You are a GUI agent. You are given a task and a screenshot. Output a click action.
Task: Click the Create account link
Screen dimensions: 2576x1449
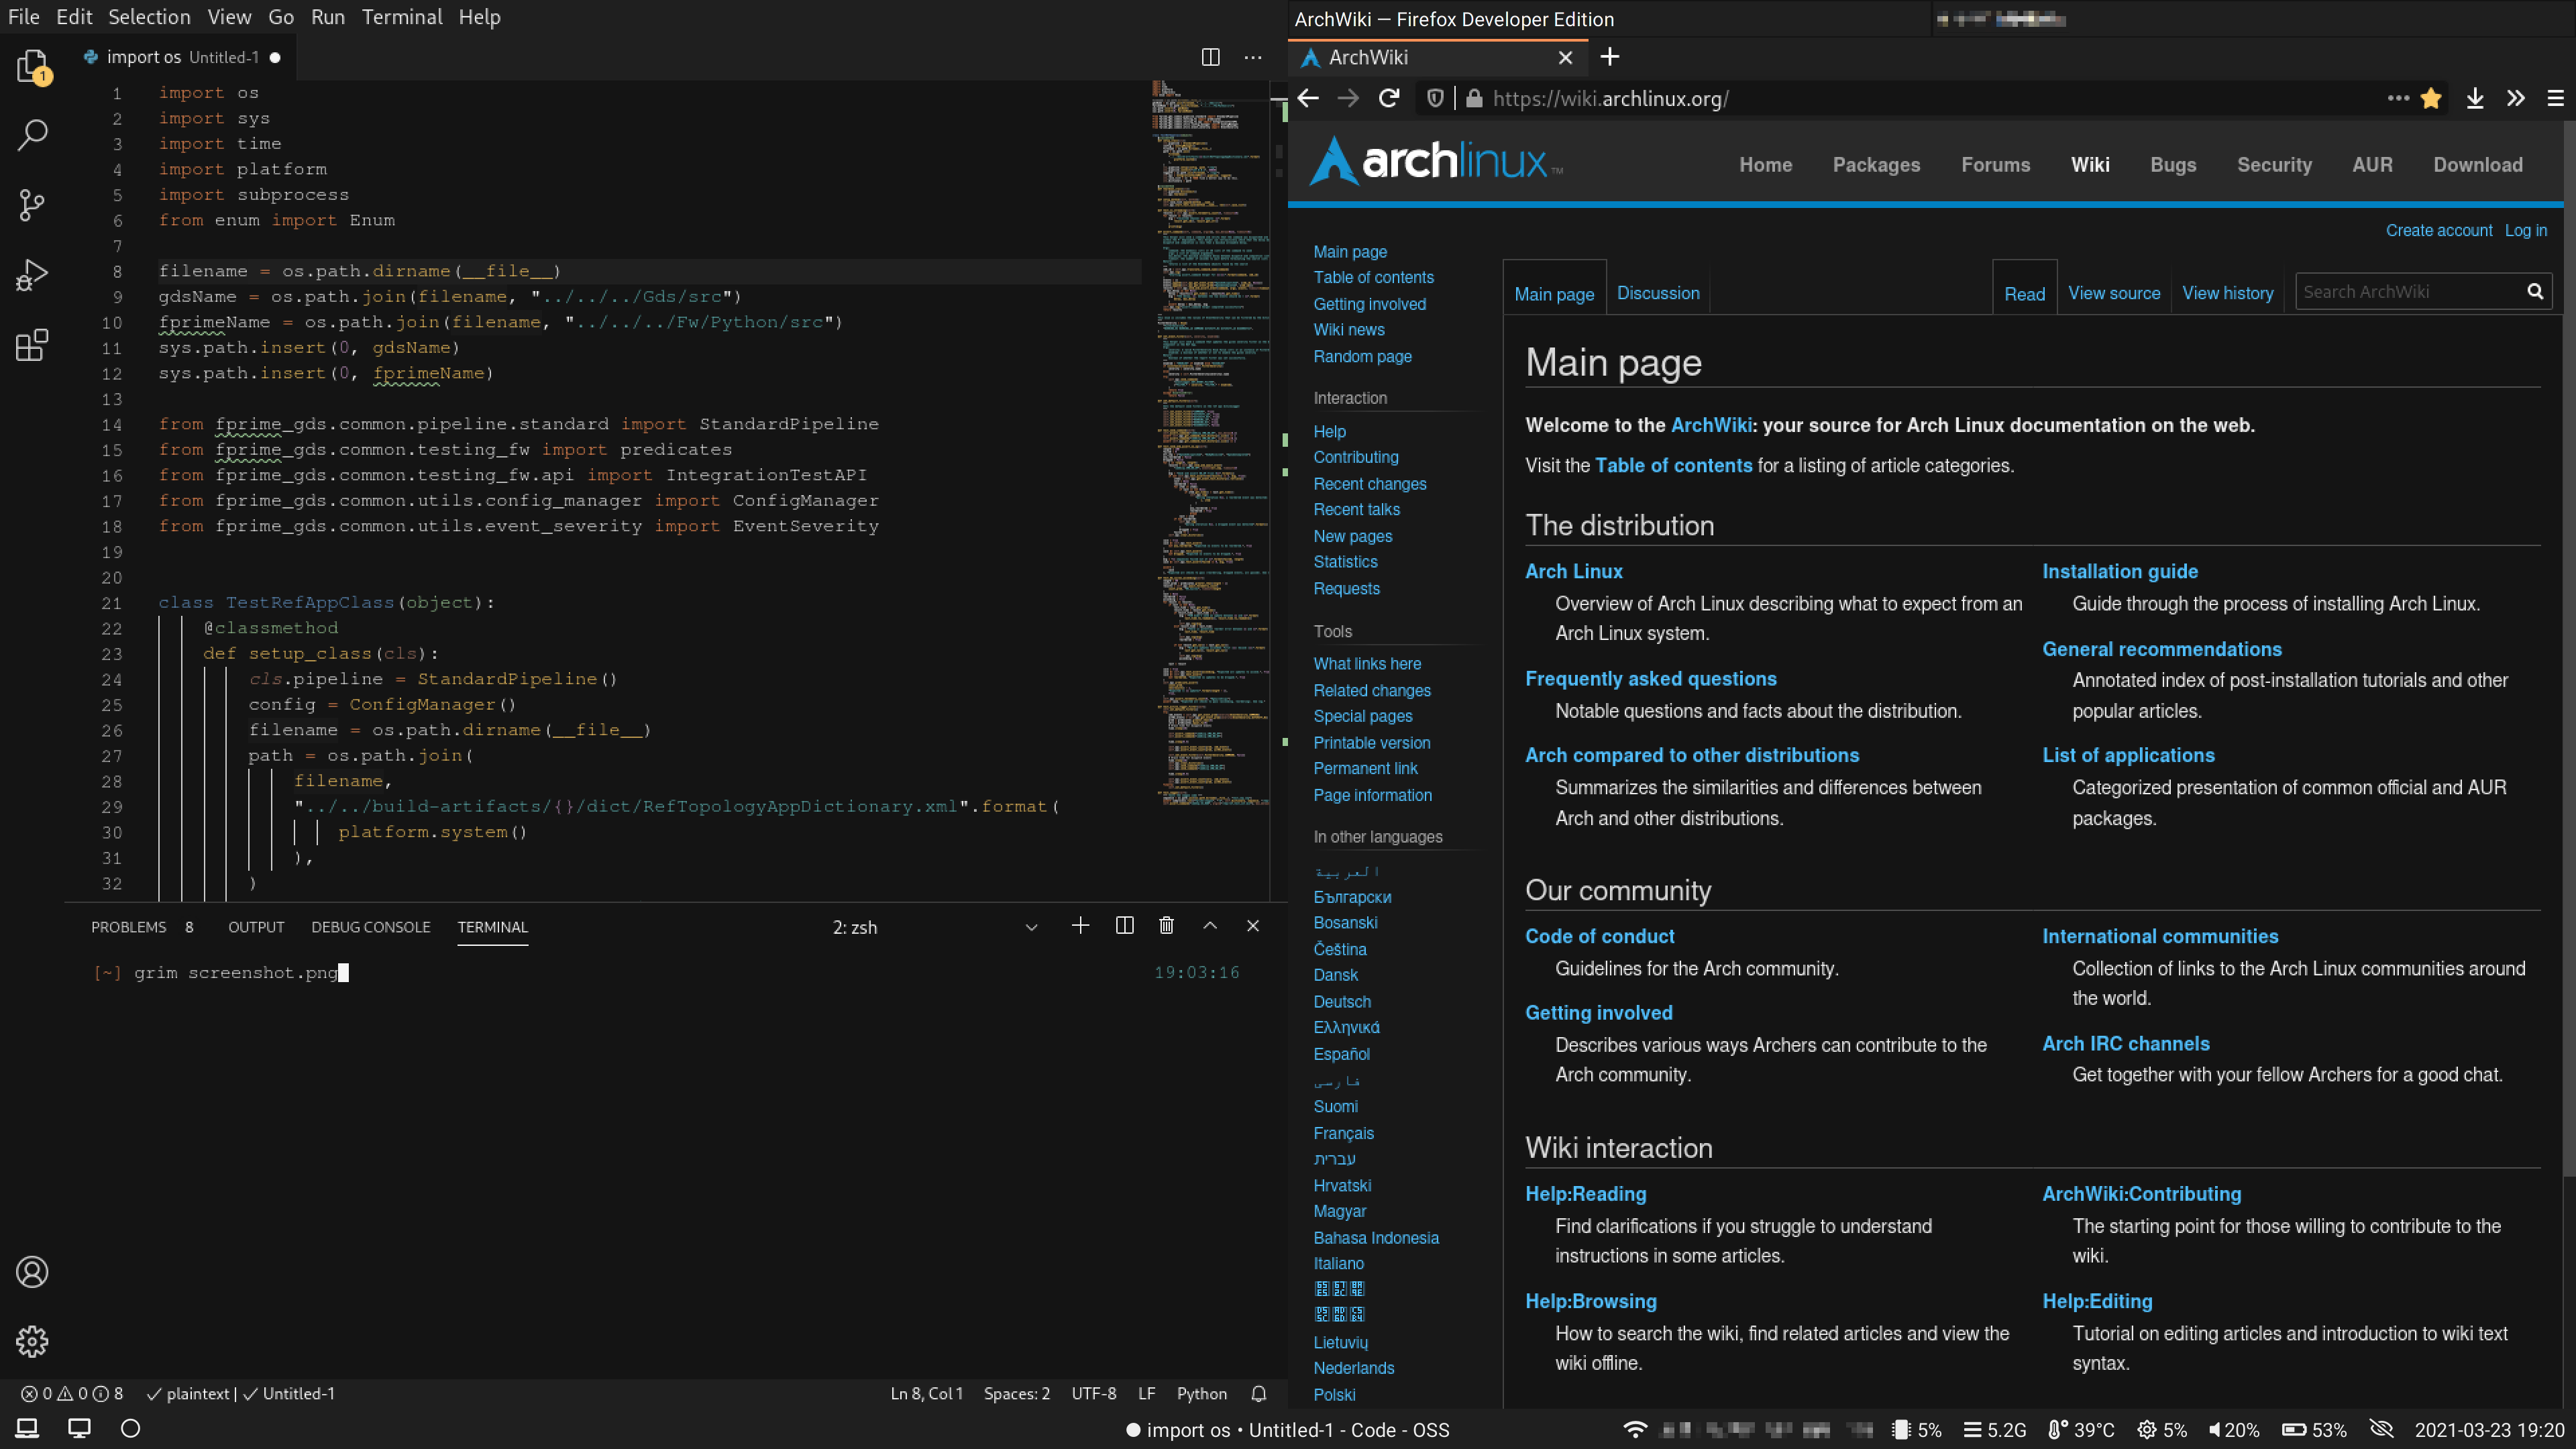tap(2439, 230)
